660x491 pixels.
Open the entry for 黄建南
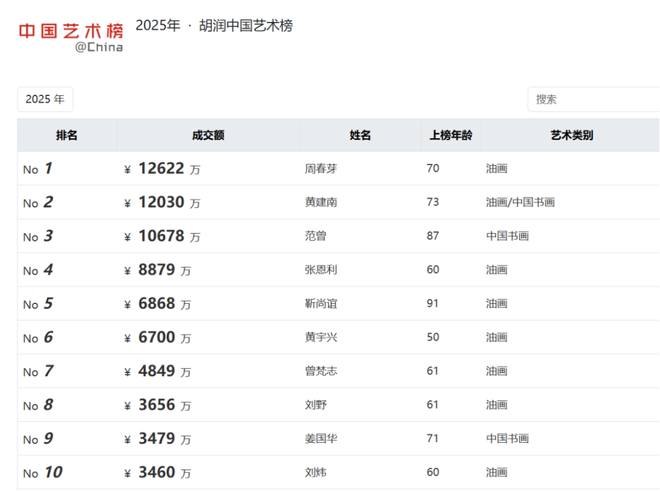coord(321,203)
